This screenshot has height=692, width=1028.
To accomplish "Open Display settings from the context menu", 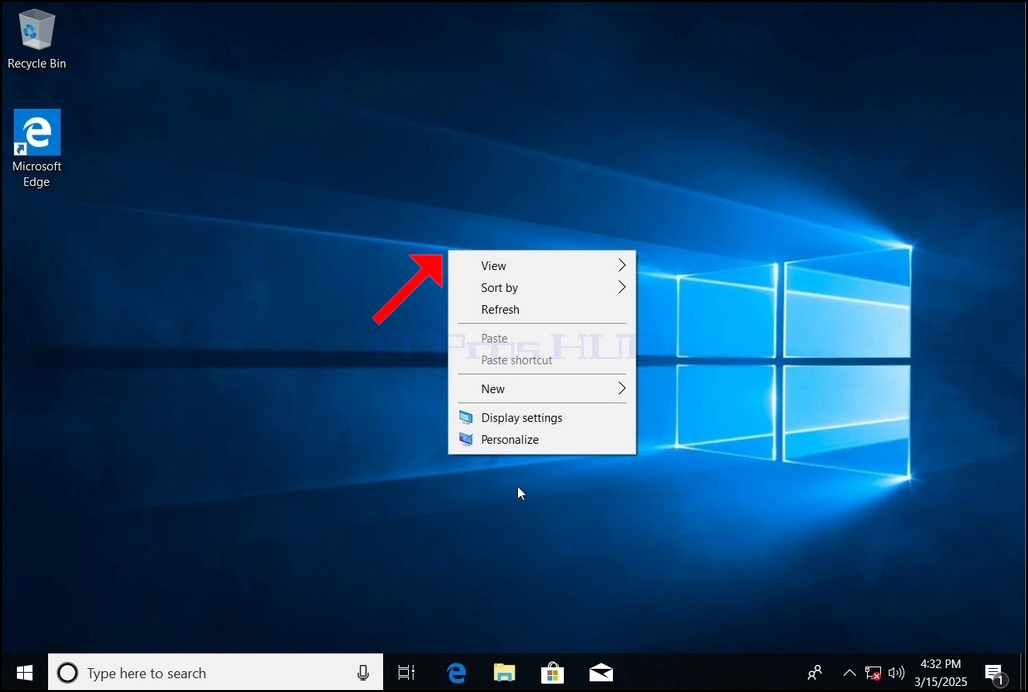I will [542, 417].
